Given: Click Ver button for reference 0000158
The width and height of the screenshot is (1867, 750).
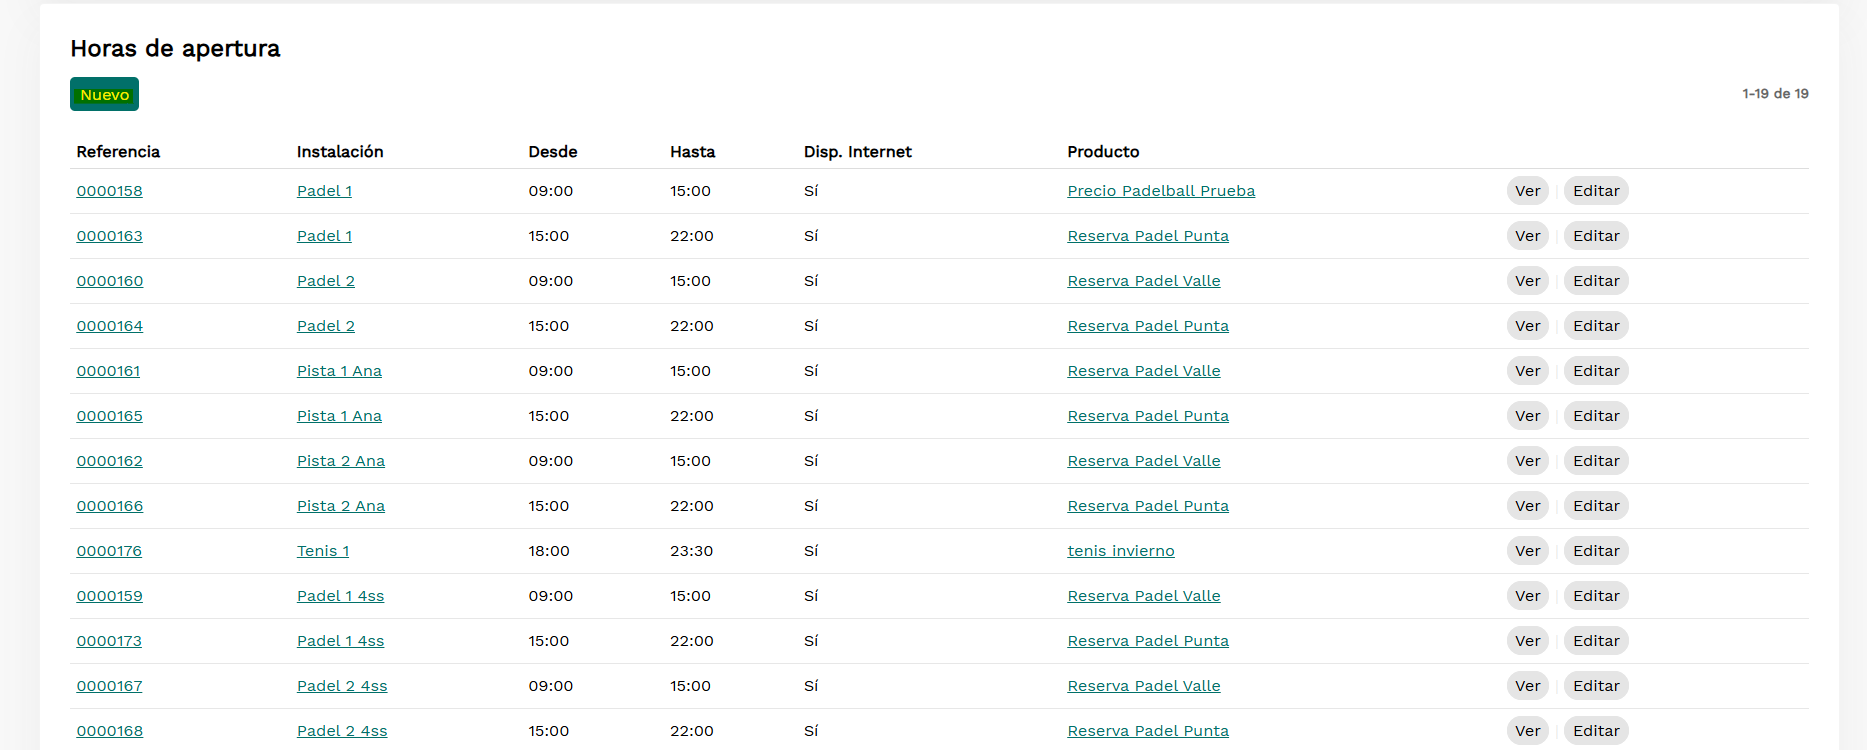Looking at the screenshot, I should click(x=1526, y=191).
